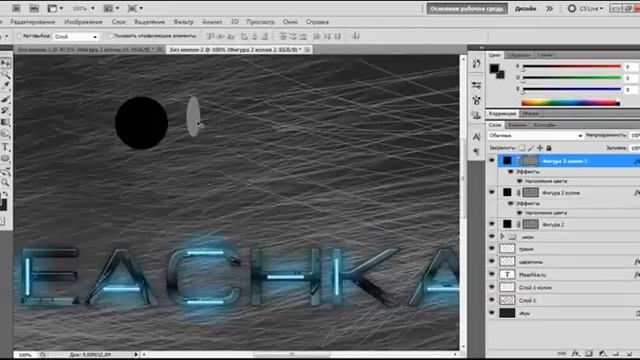Select the Brush tool
This screenshot has width=640, height=360.
point(5,99)
